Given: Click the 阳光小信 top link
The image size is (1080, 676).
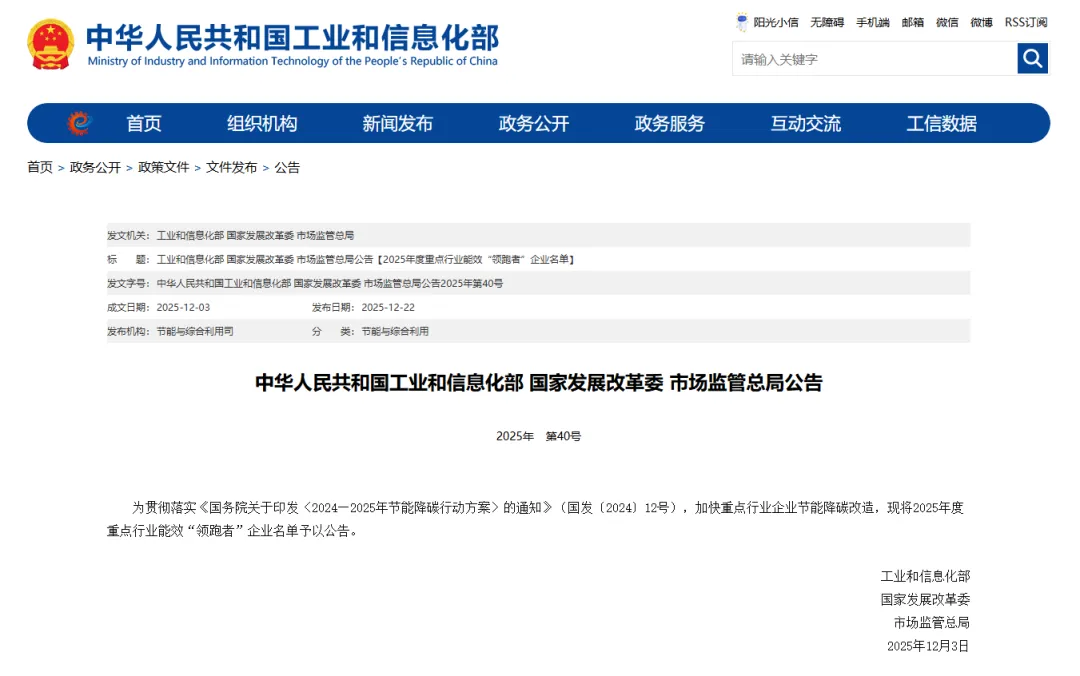Looking at the screenshot, I should click(776, 23).
